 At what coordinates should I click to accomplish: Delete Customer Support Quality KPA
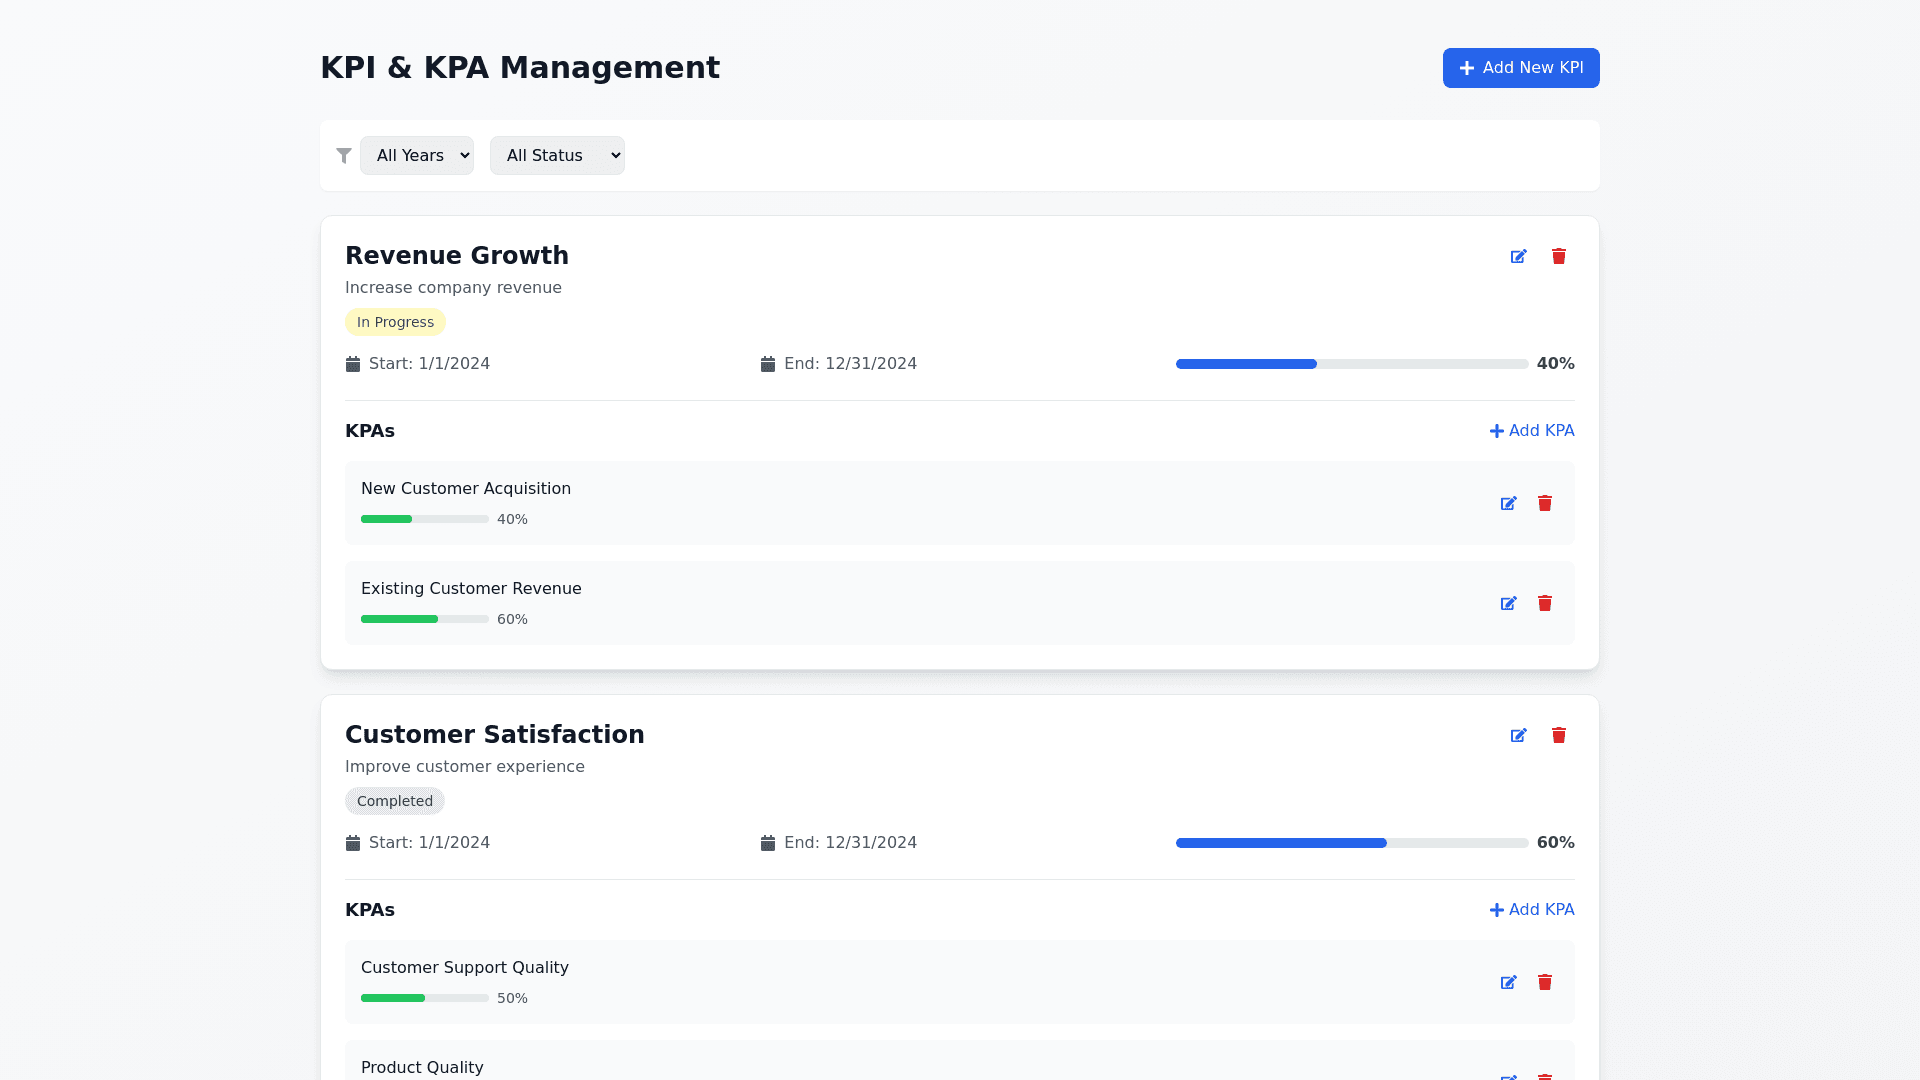coord(1544,983)
